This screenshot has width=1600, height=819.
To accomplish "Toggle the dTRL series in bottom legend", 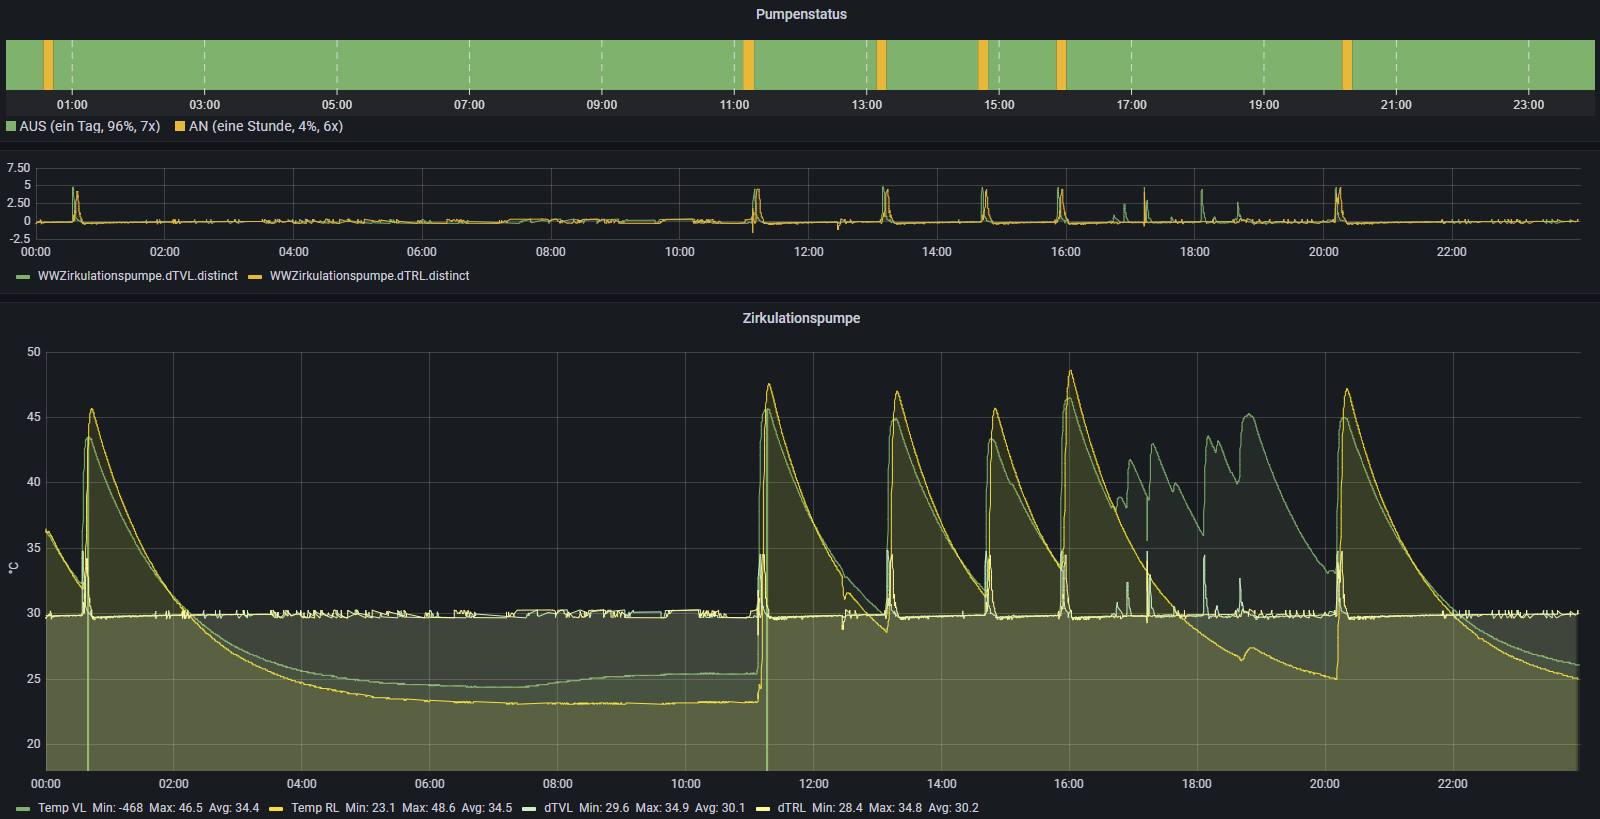I will click(x=791, y=808).
